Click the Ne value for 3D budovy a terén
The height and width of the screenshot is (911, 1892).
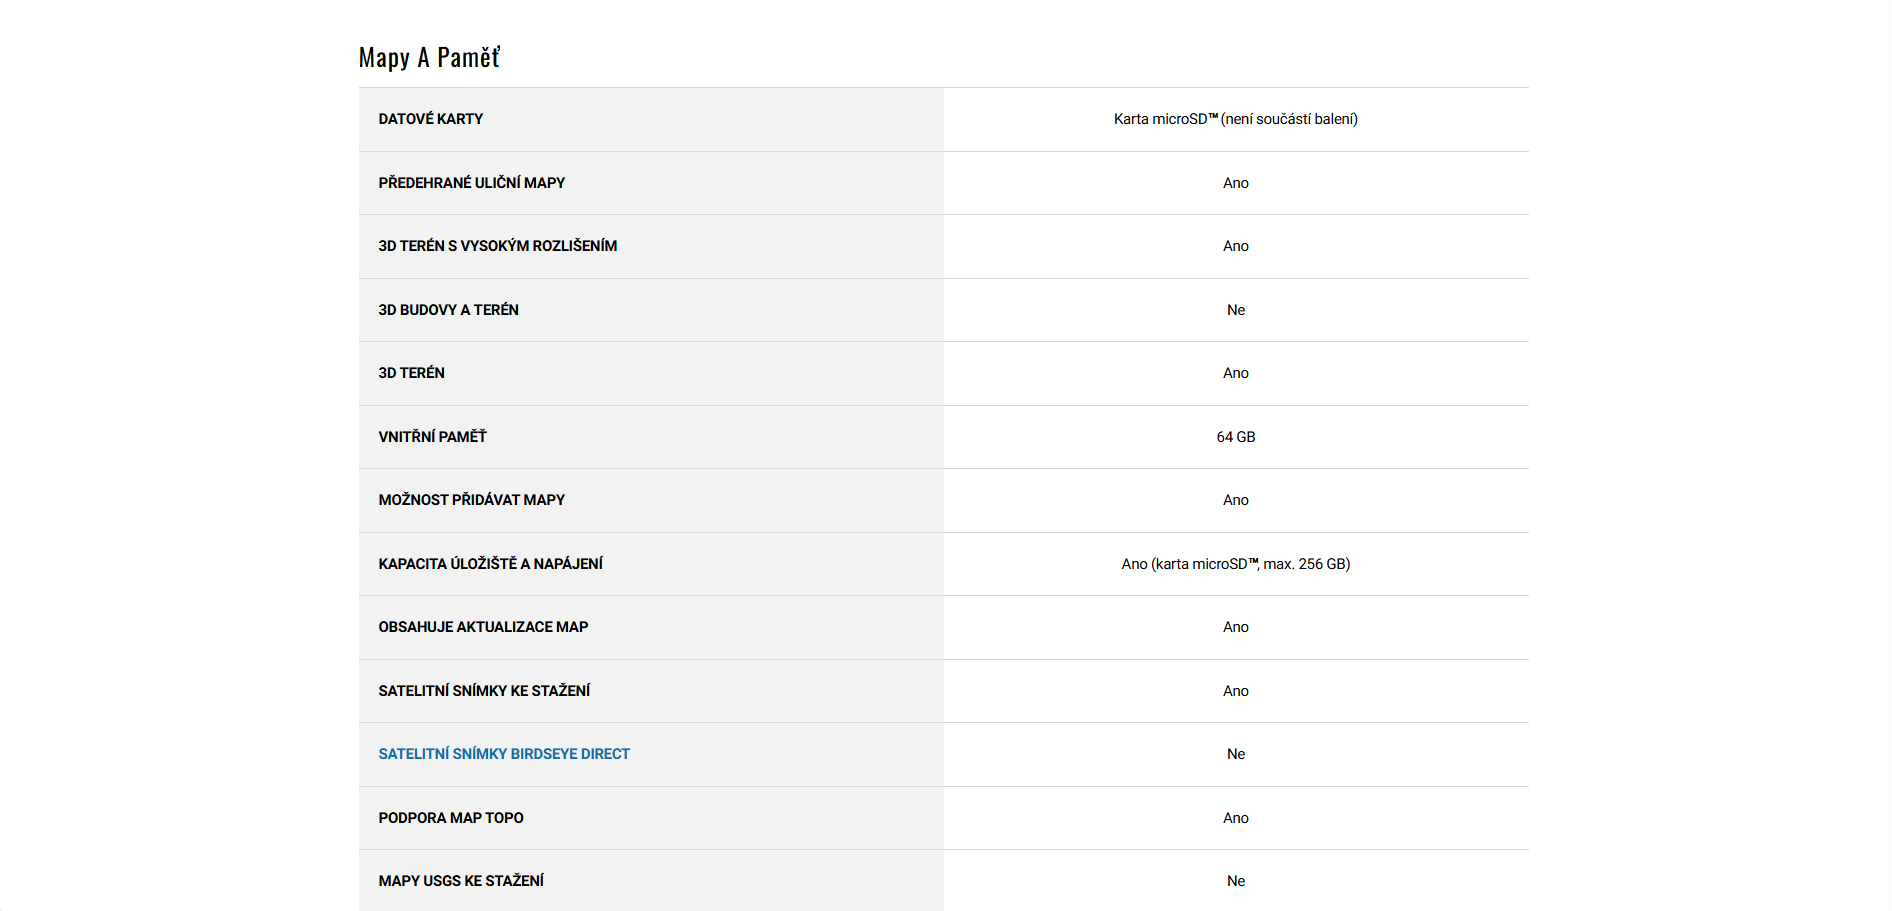tap(1235, 310)
